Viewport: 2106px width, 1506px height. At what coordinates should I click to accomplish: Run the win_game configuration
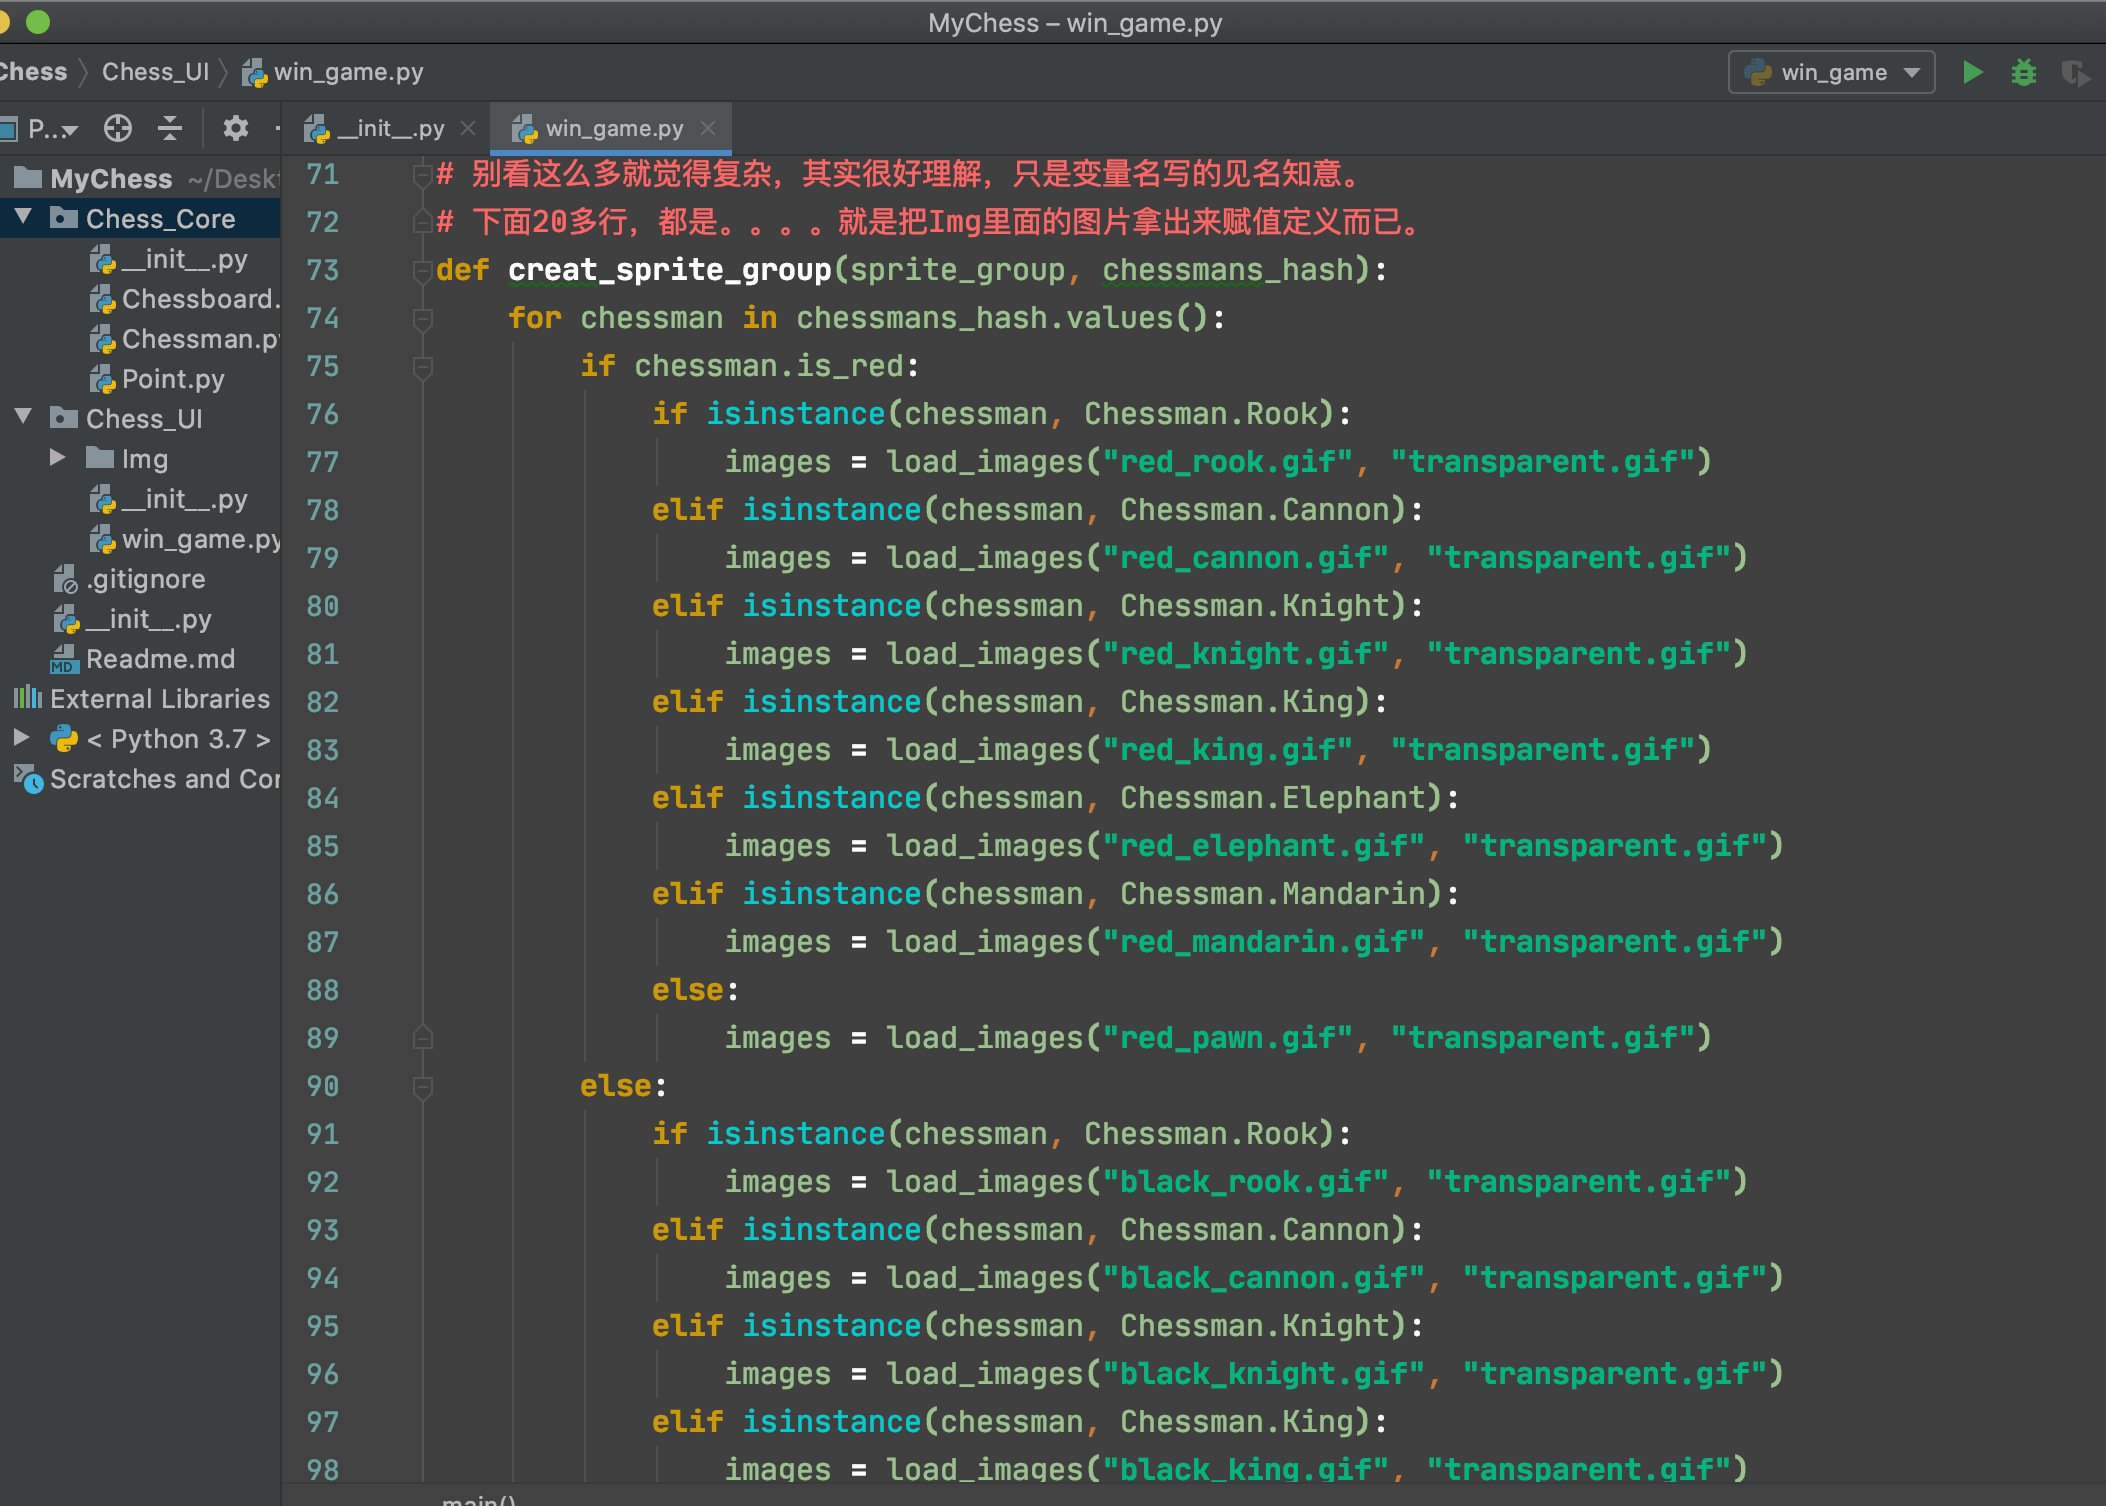click(x=1972, y=72)
